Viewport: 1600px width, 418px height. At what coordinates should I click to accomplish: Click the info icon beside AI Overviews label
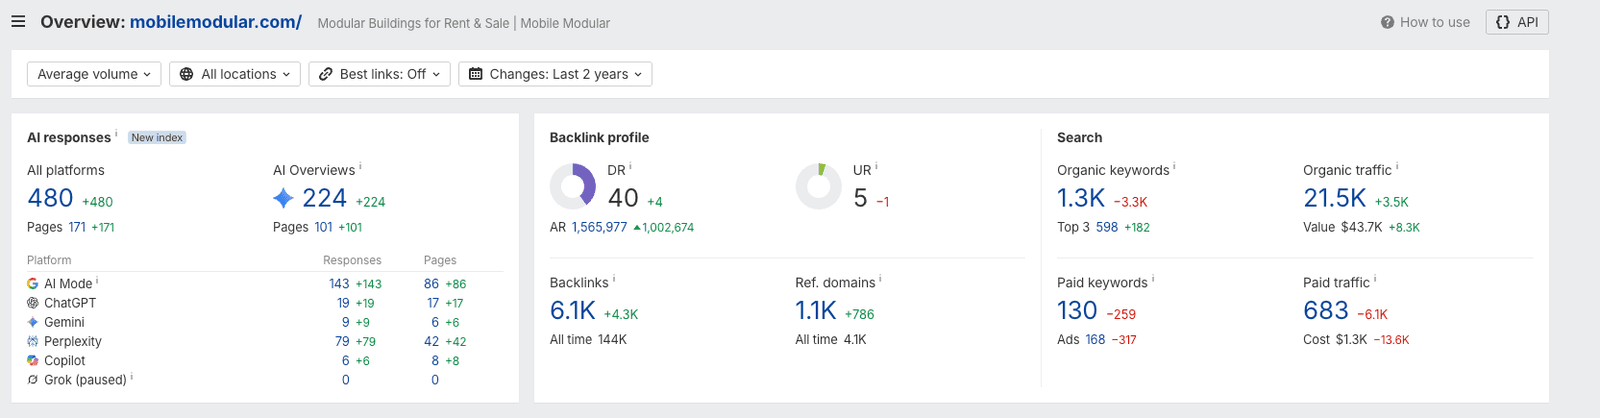tap(360, 167)
